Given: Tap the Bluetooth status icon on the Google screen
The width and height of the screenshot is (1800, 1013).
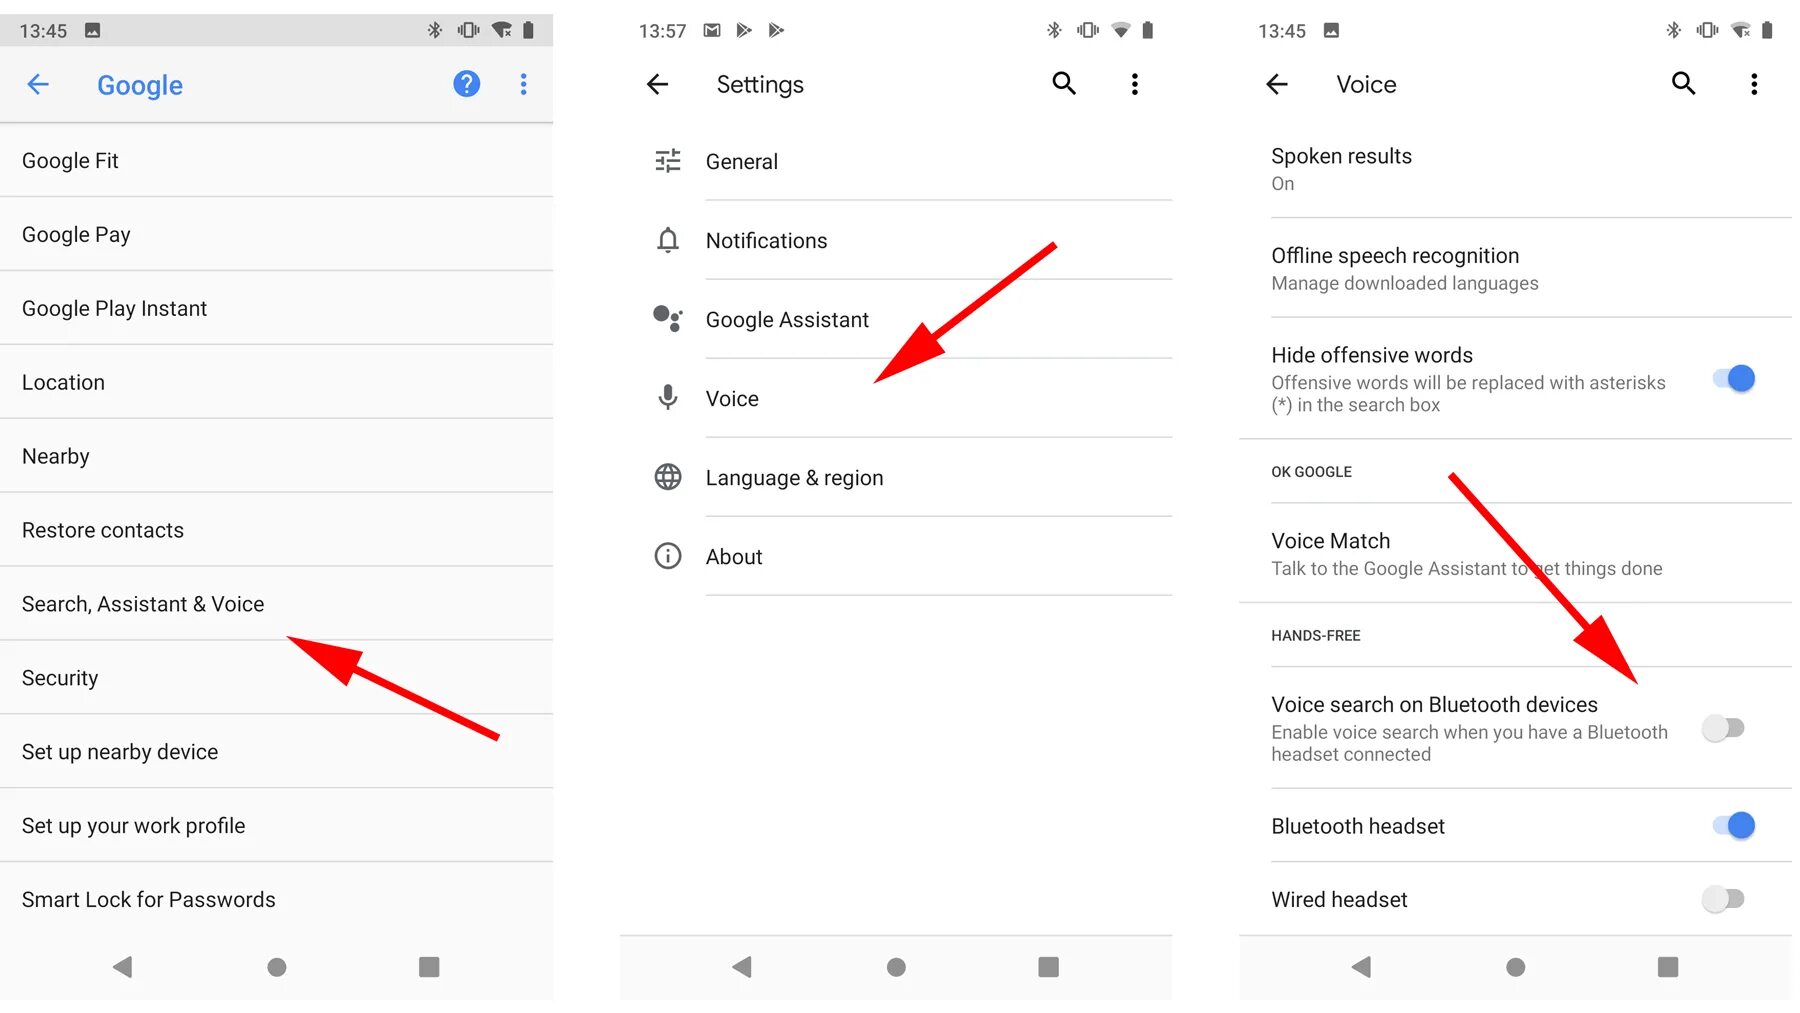Looking at the screenshot, I should 434,30.
